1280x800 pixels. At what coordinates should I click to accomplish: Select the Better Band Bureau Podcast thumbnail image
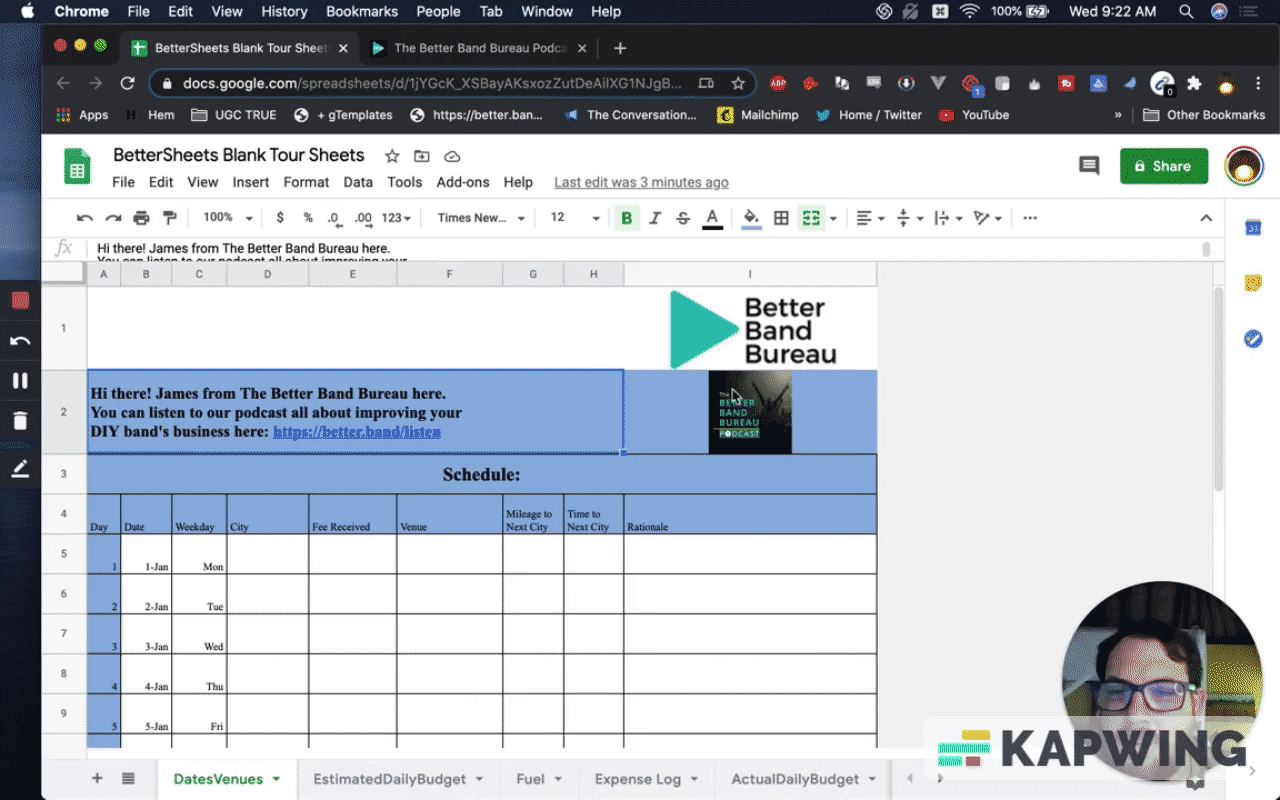[x=750, y=412]
